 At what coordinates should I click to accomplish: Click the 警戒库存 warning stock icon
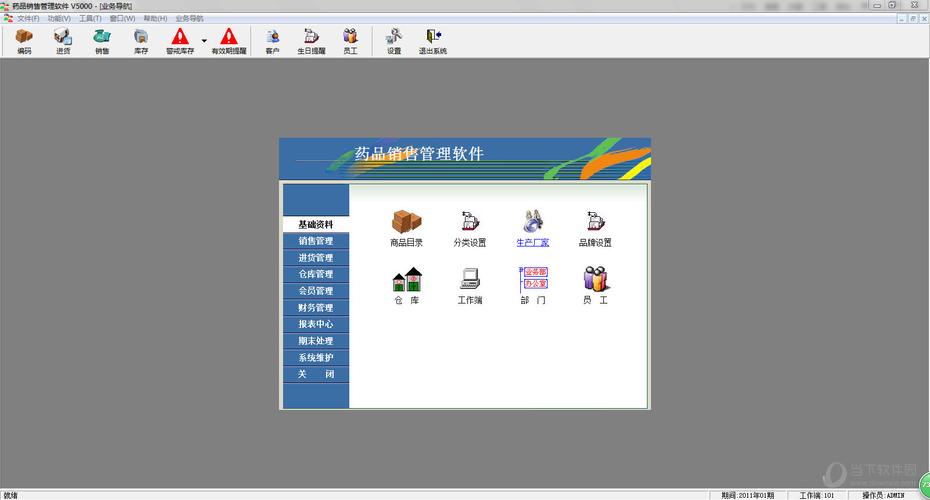pyautogui.click(x=180, y=42)
